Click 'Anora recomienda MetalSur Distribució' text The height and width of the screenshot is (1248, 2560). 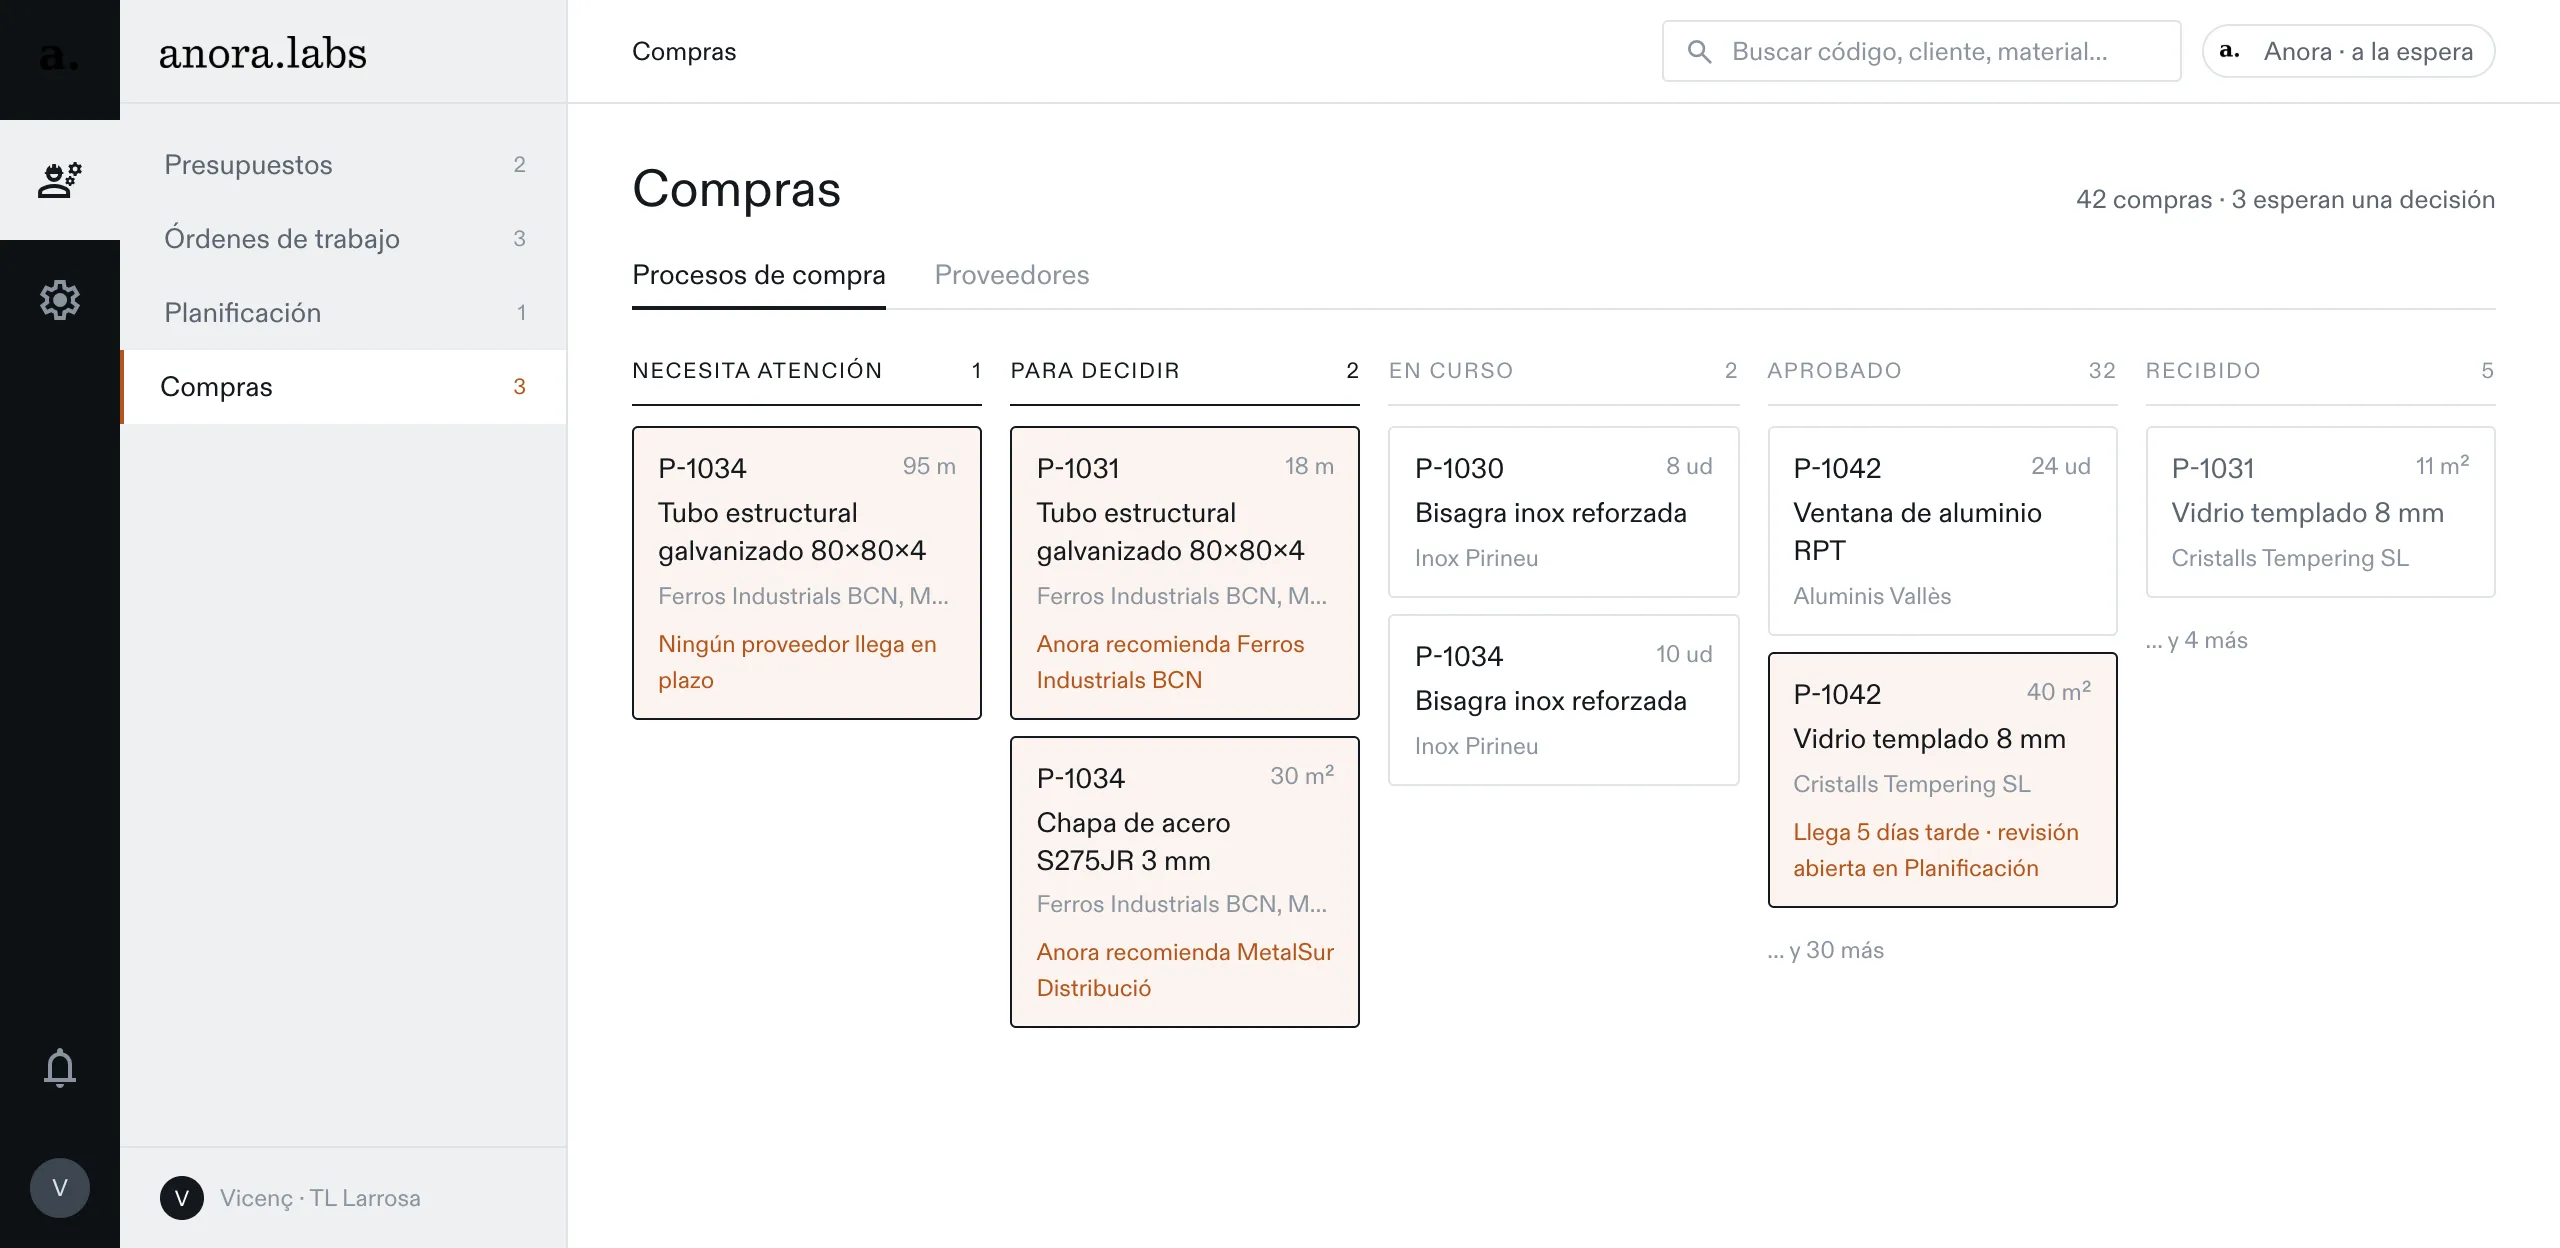point(1185,970)
